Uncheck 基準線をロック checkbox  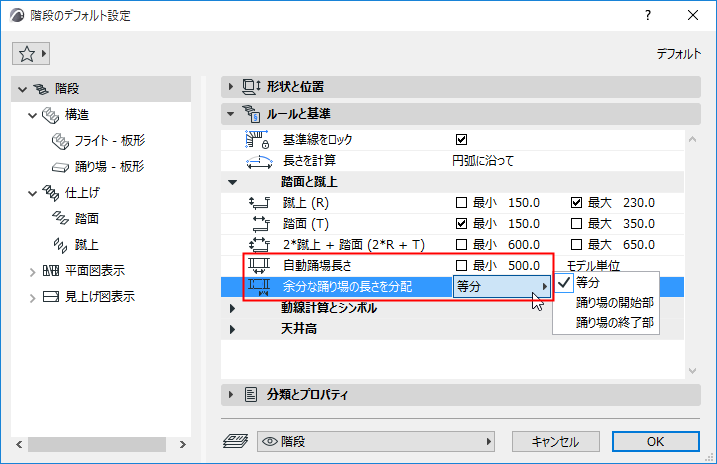(x=461, y=139)
